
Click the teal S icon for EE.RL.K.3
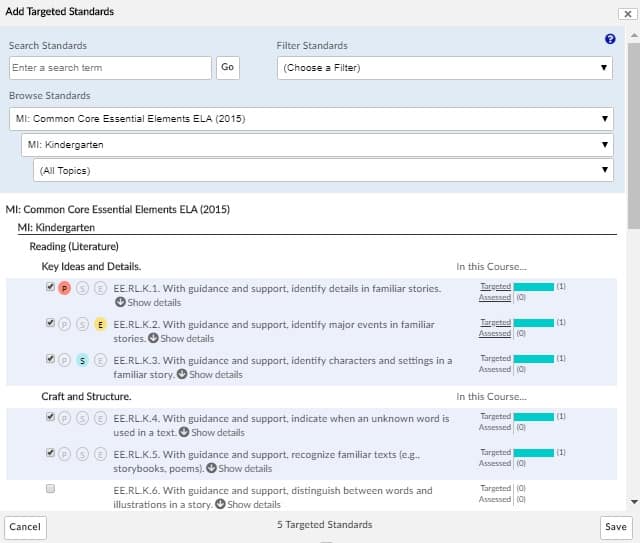click(82, 360)
